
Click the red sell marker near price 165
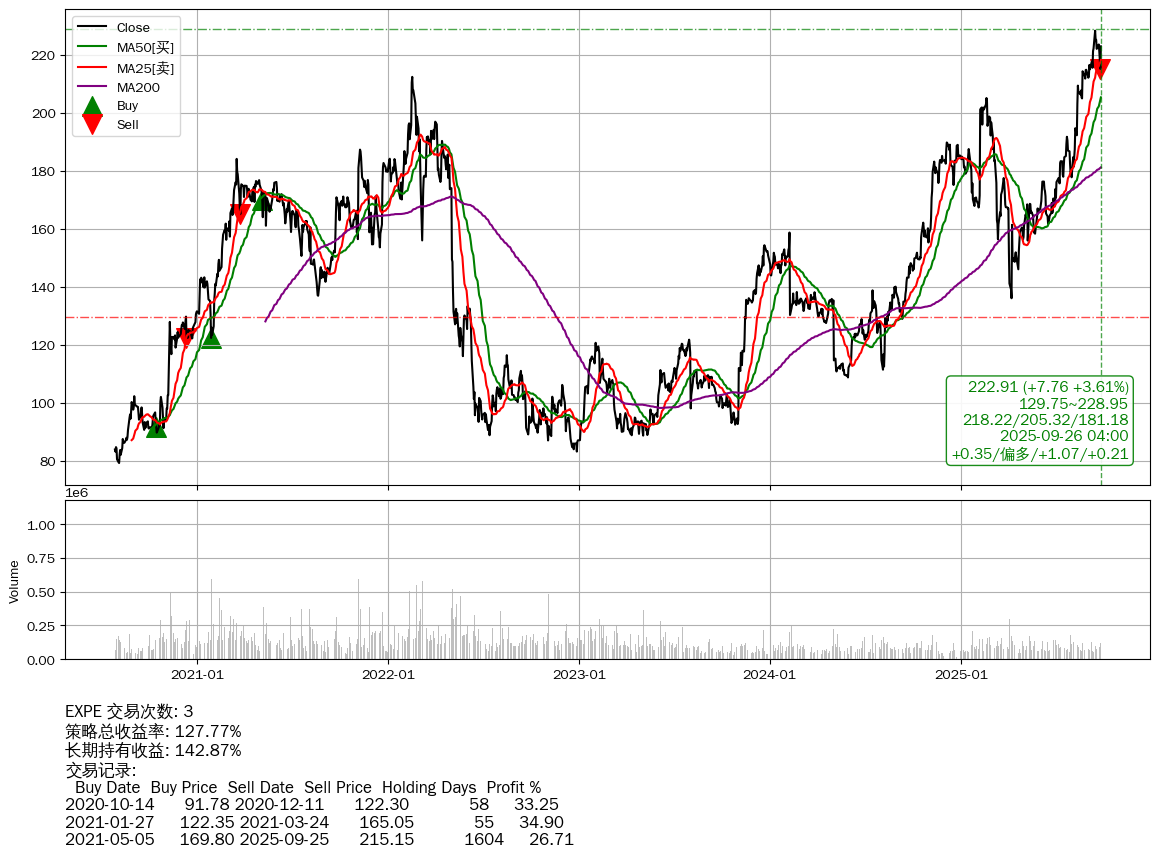point(240,214)
